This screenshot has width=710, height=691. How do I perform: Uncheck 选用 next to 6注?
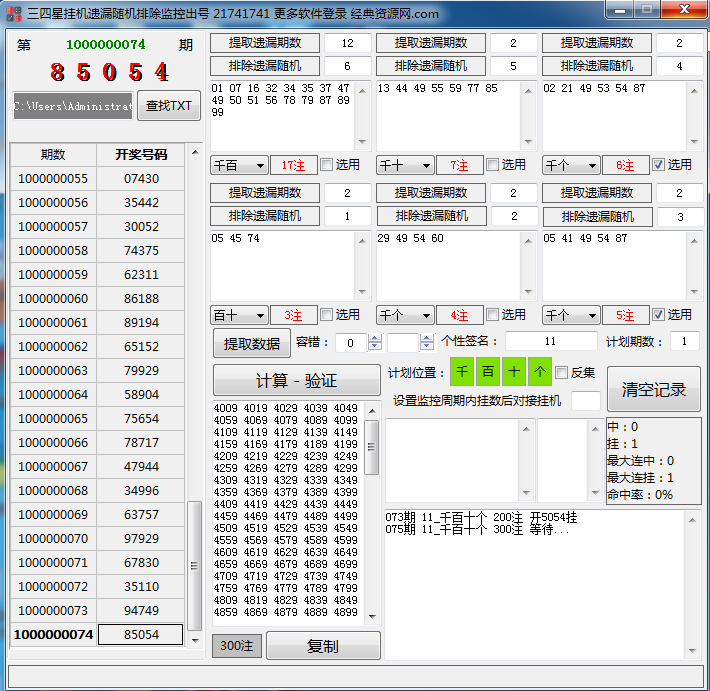658,164
